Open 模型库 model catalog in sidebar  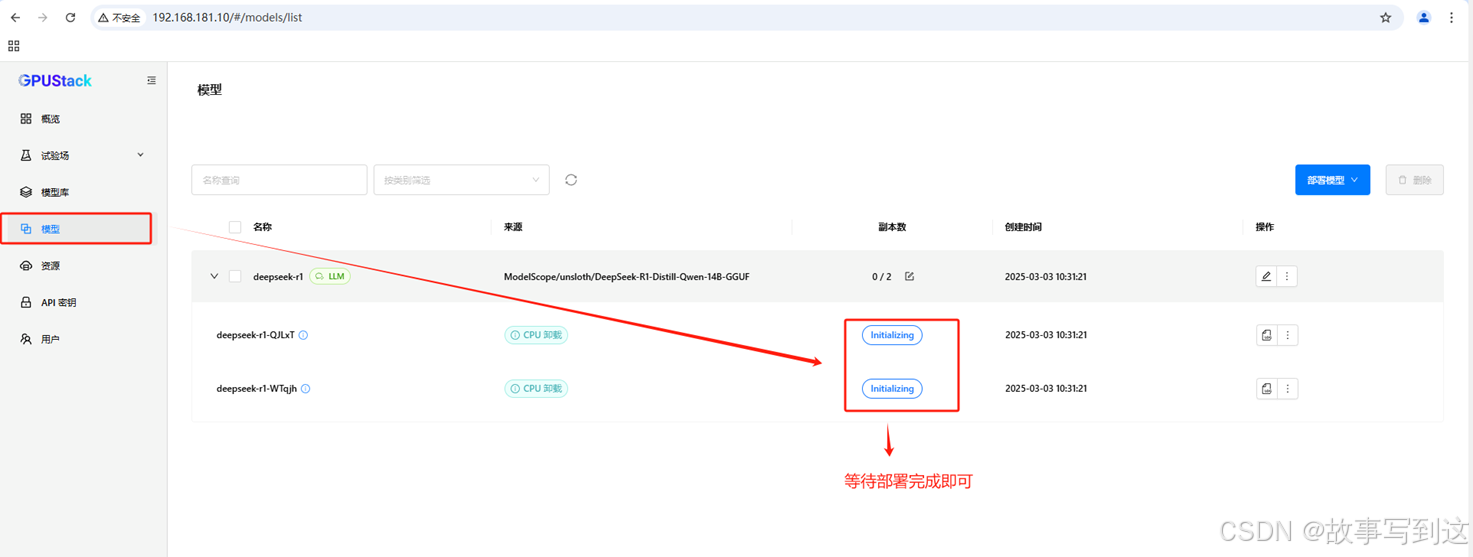point(83,192)
